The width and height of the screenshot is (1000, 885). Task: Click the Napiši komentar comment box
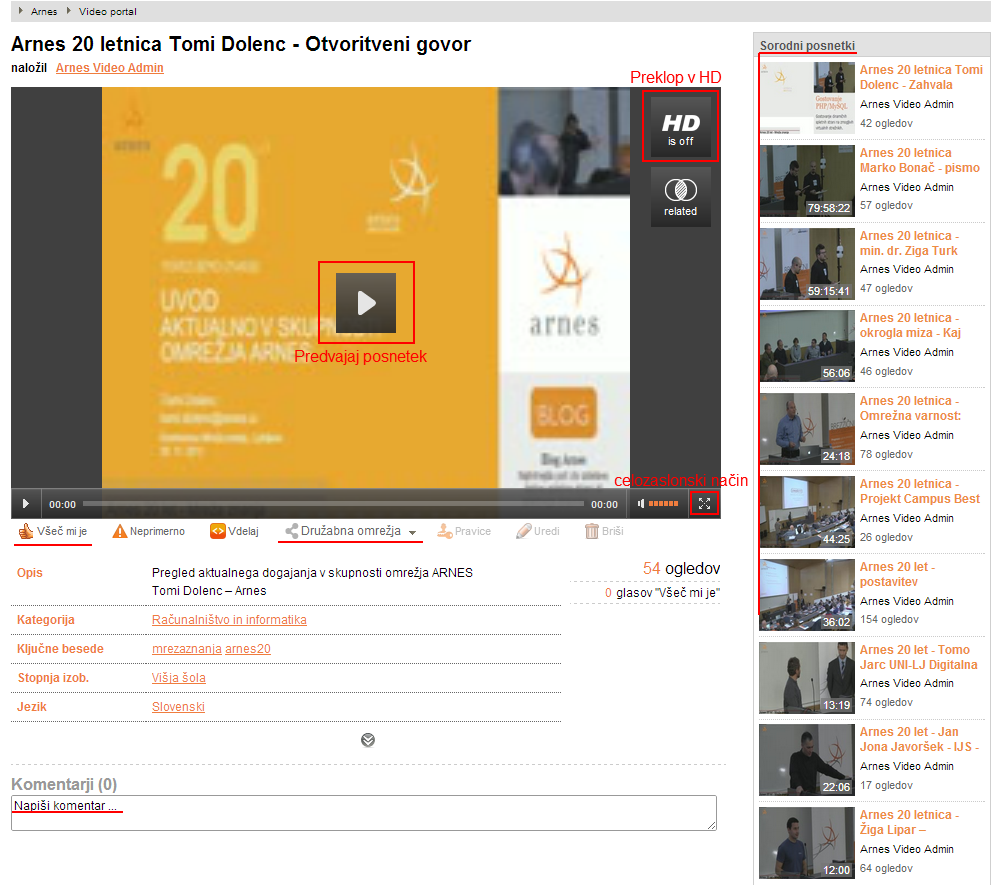tap(364, 813)
